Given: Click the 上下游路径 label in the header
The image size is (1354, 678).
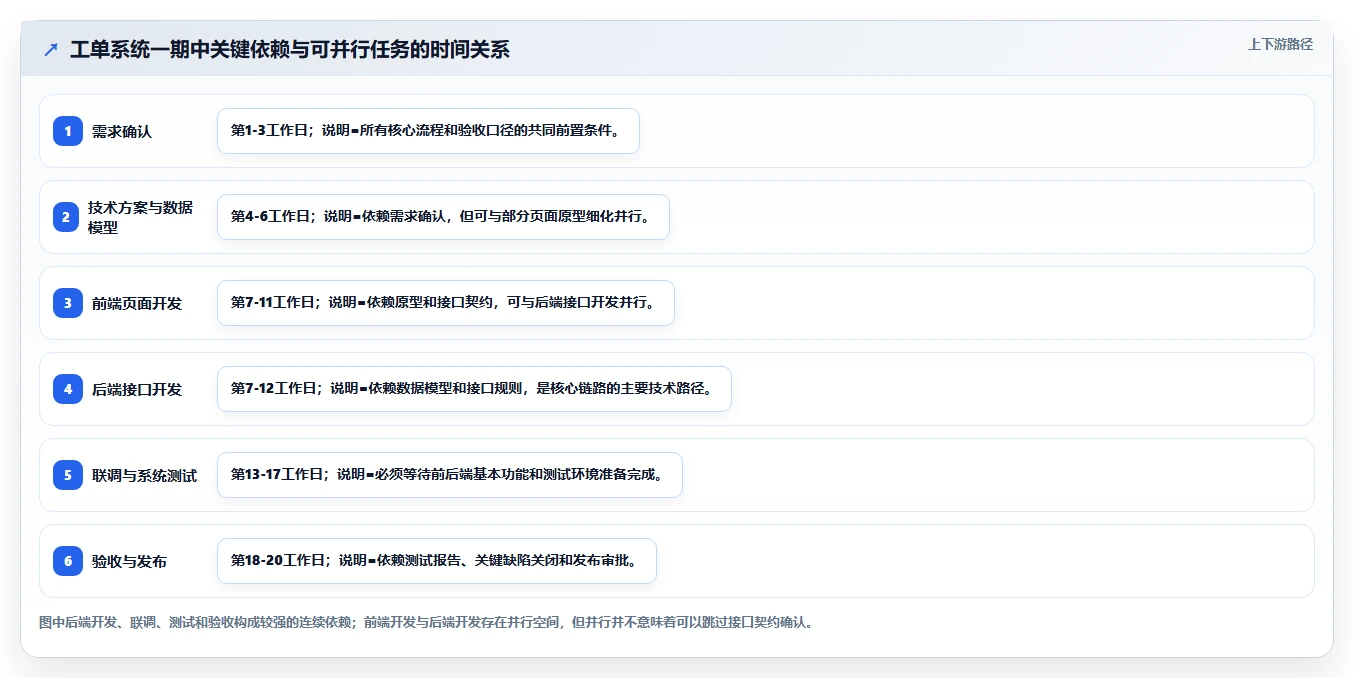Looking at the screenshot, I should (1280, 44).
